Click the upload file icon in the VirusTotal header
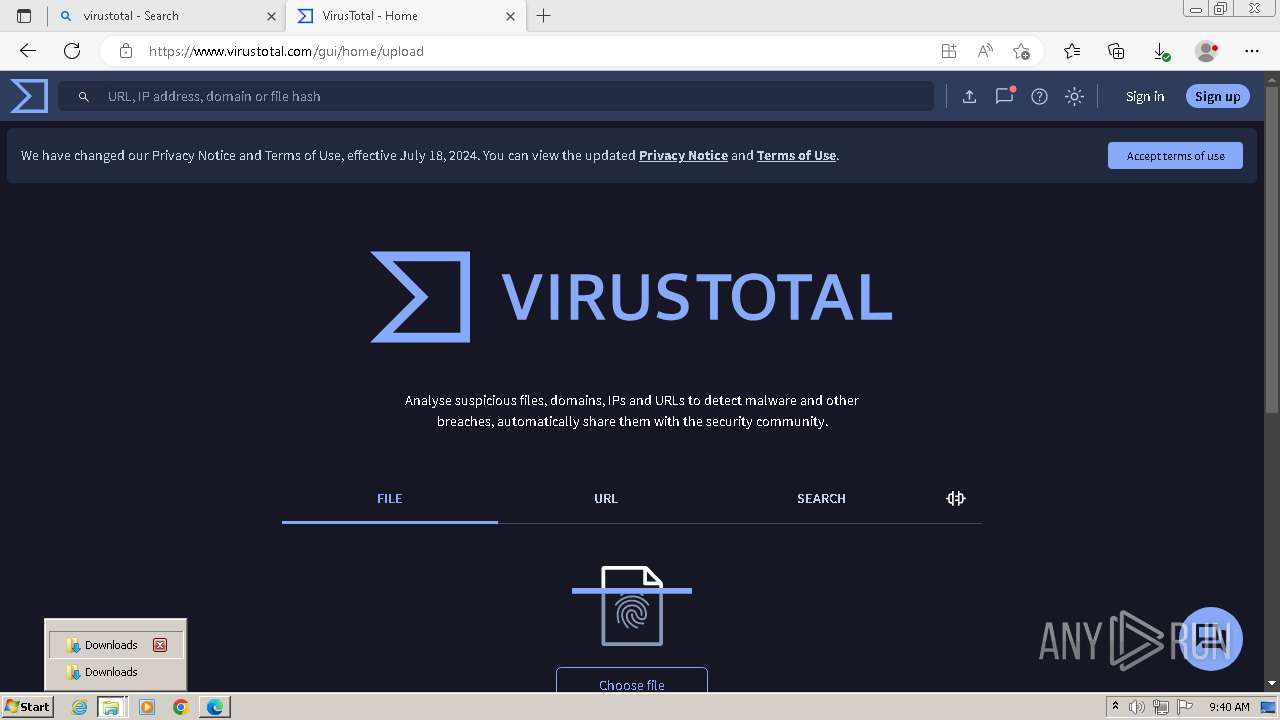This screenshot has width=1280, height=720. [x=969, y=96]
